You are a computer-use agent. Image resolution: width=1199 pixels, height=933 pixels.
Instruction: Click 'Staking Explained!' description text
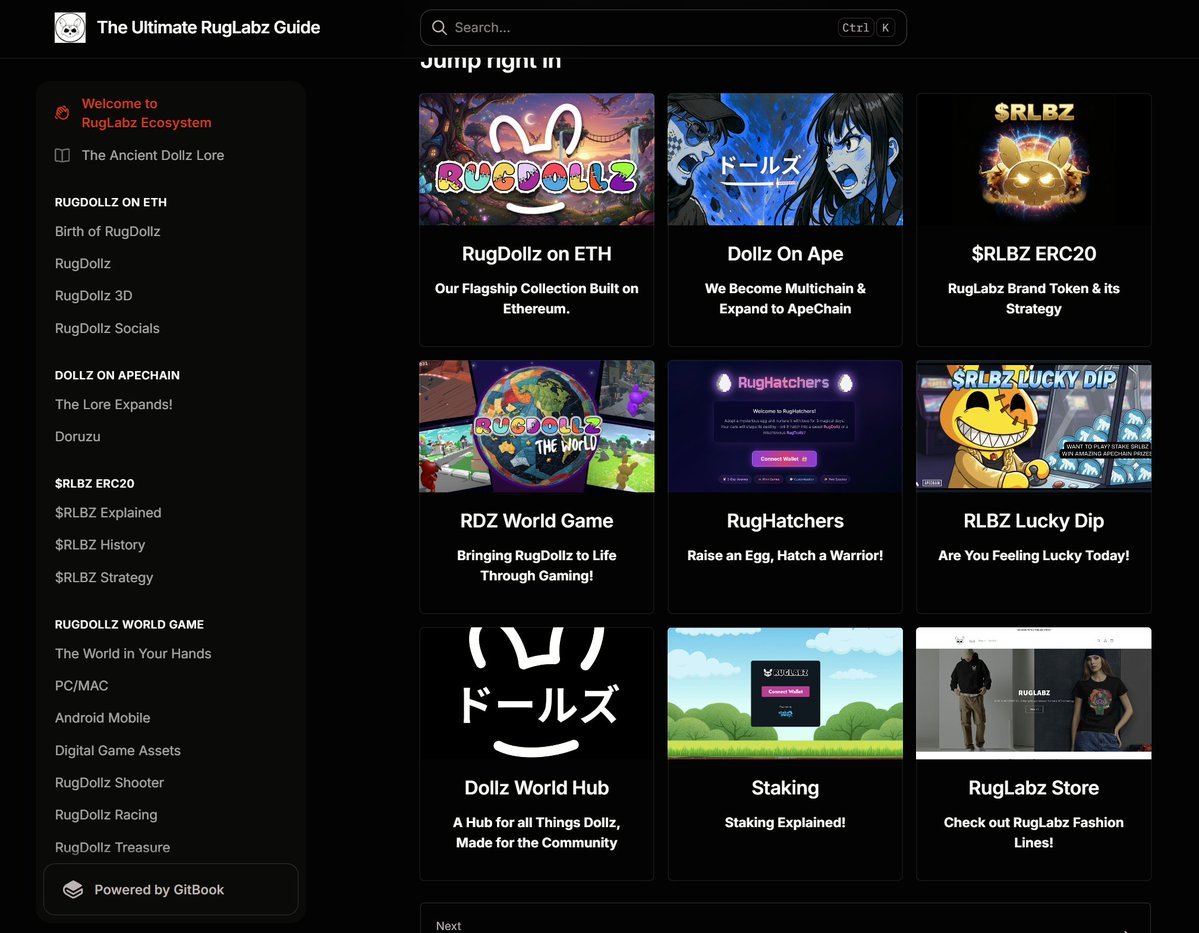pyautogui.click(x=785, y=822)
